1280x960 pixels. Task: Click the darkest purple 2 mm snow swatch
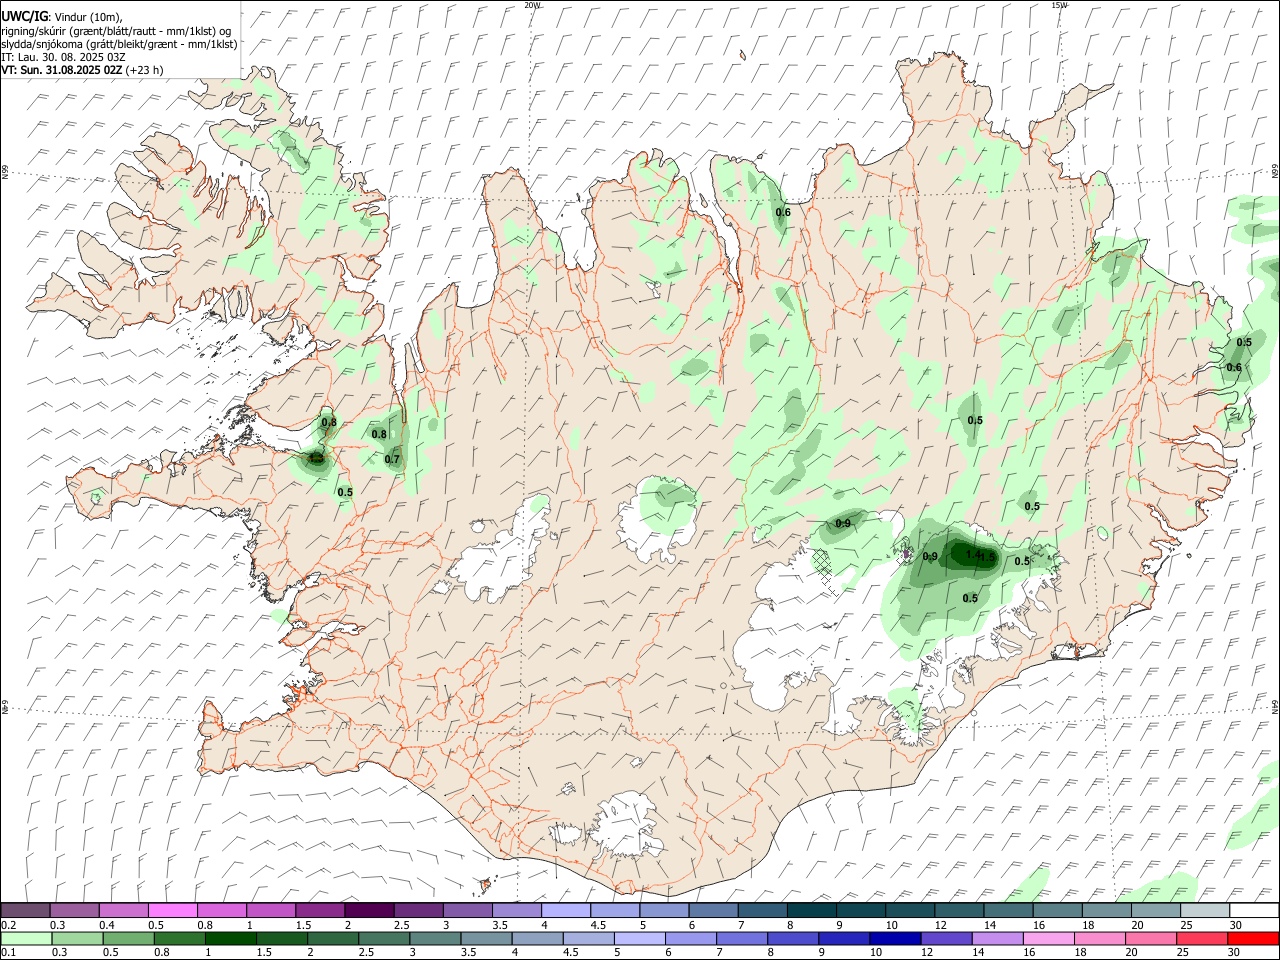[x=368, y=911]
